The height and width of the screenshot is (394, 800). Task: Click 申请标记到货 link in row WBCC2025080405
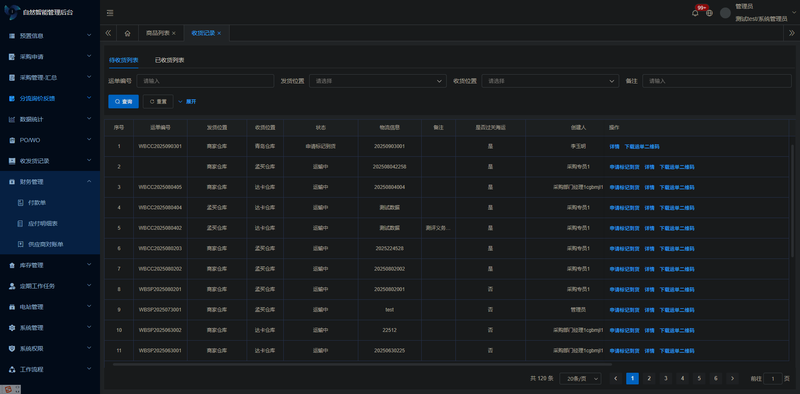pyautogui.click(x=624, y=187)
